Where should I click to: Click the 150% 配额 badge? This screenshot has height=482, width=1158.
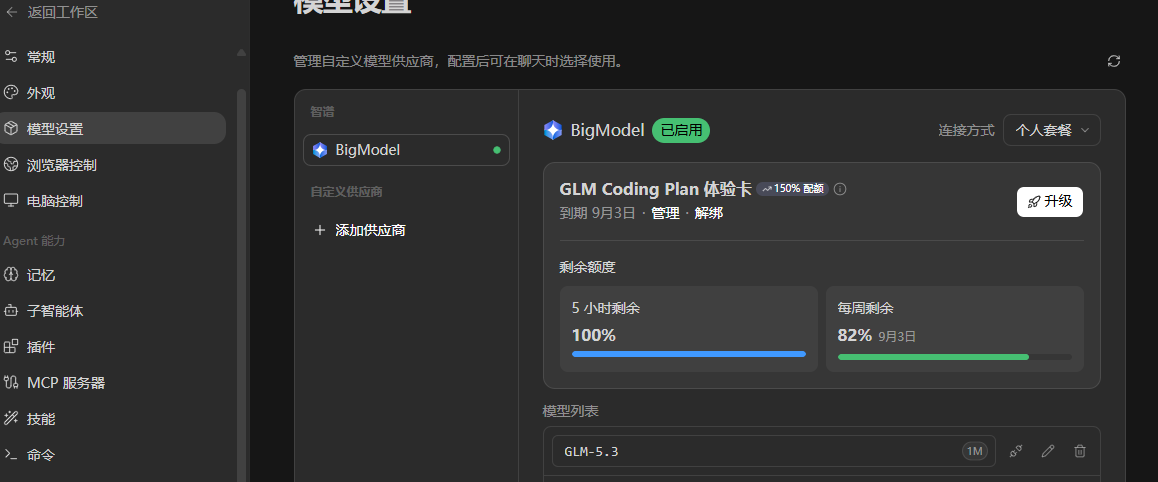point(792,189)
